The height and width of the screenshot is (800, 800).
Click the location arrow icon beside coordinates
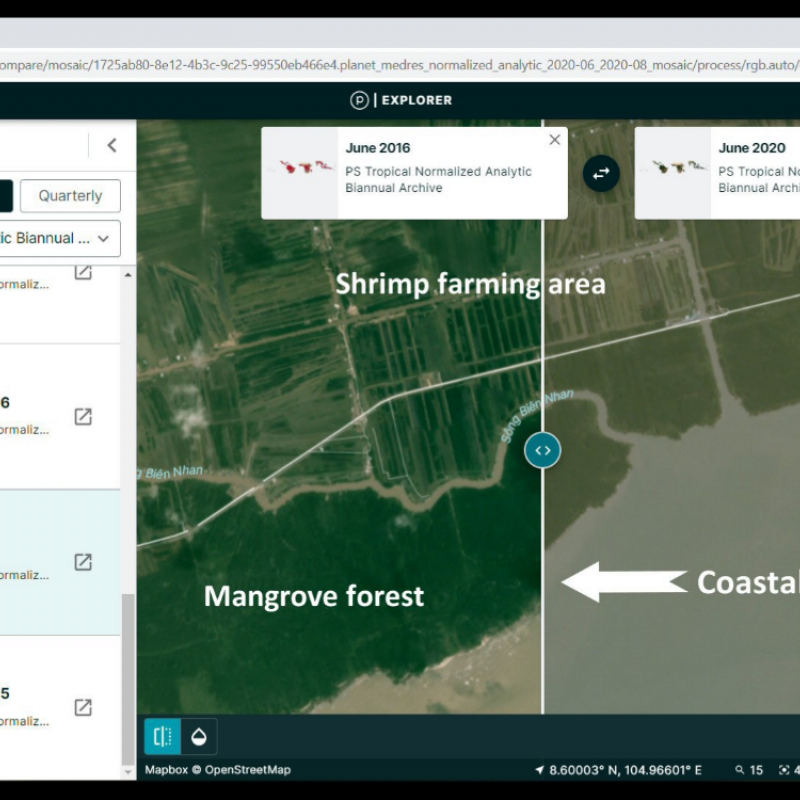click(539, 770)
